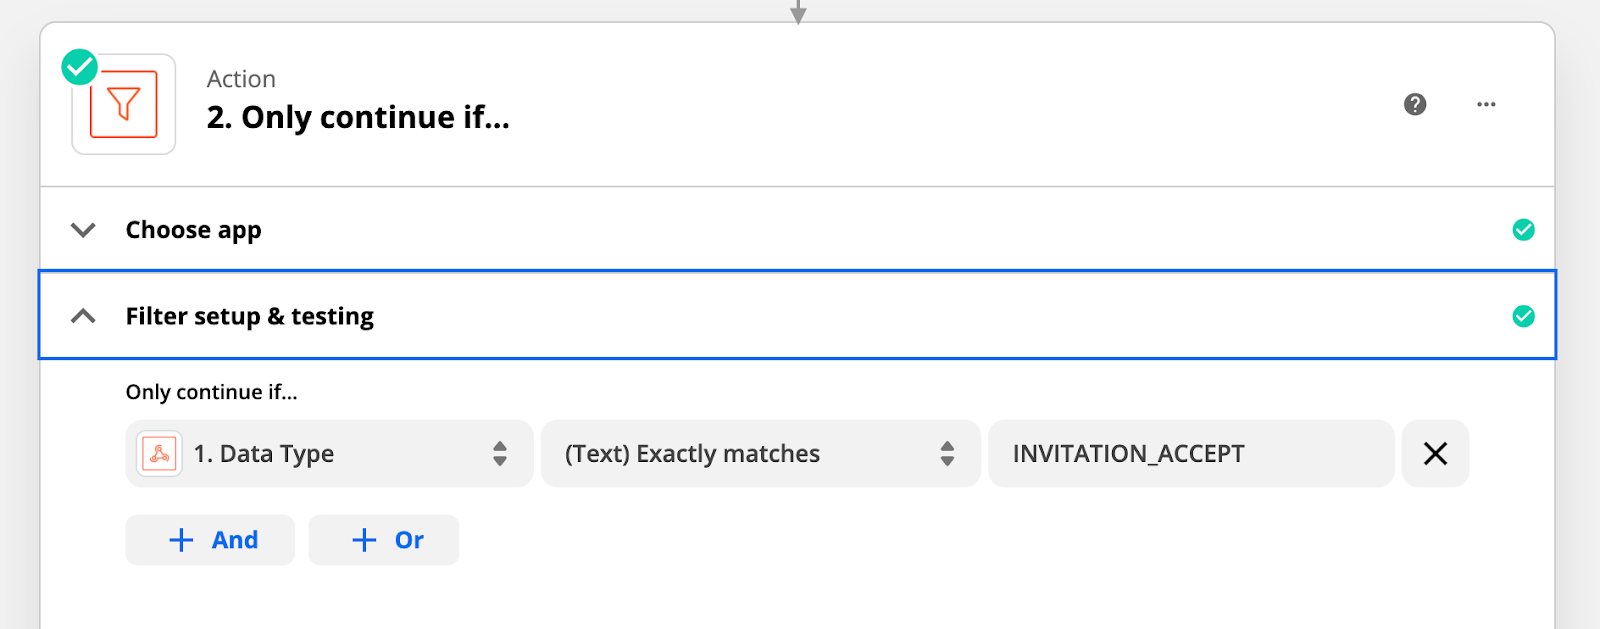Open the three-dots more options menu
The width and height of the screenshot is (1600, 629).
click(1486, 104)
